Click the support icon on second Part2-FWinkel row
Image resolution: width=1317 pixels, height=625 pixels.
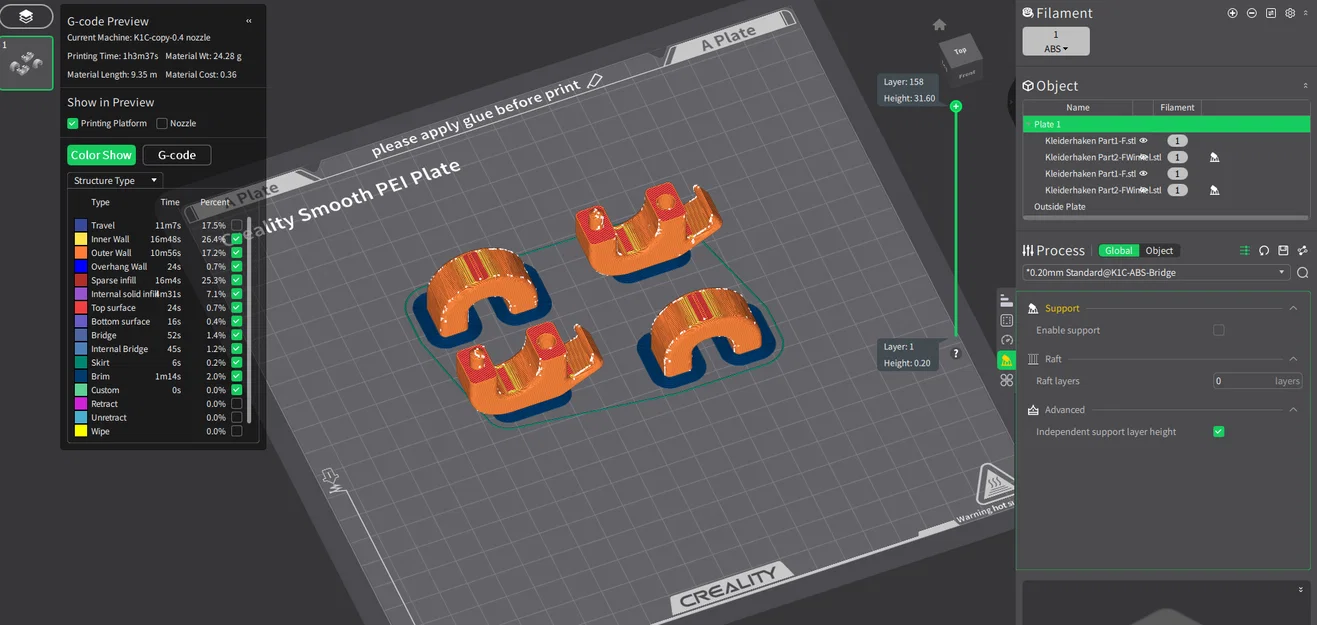click(x=1214, y=190)
